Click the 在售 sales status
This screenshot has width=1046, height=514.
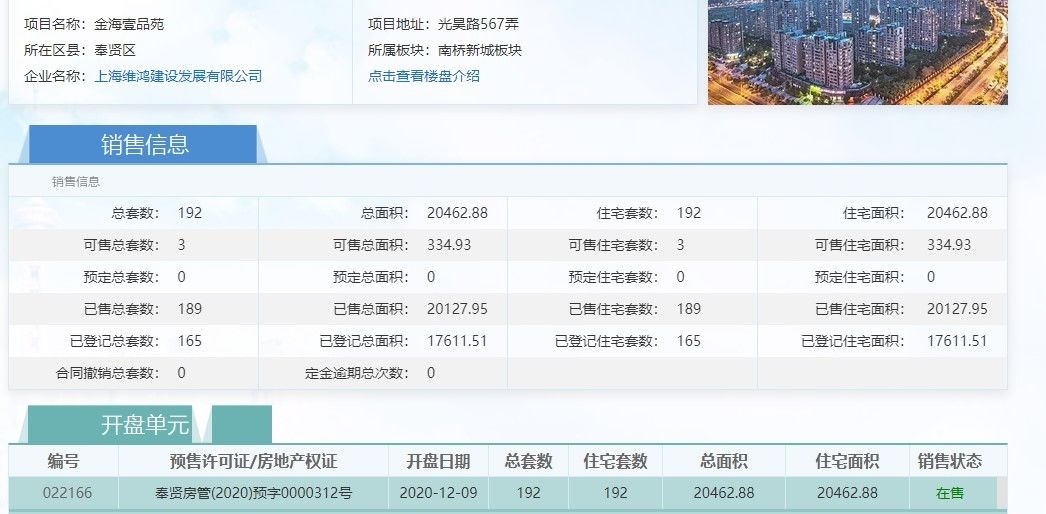pyautogui.click(x=950, y=493)
